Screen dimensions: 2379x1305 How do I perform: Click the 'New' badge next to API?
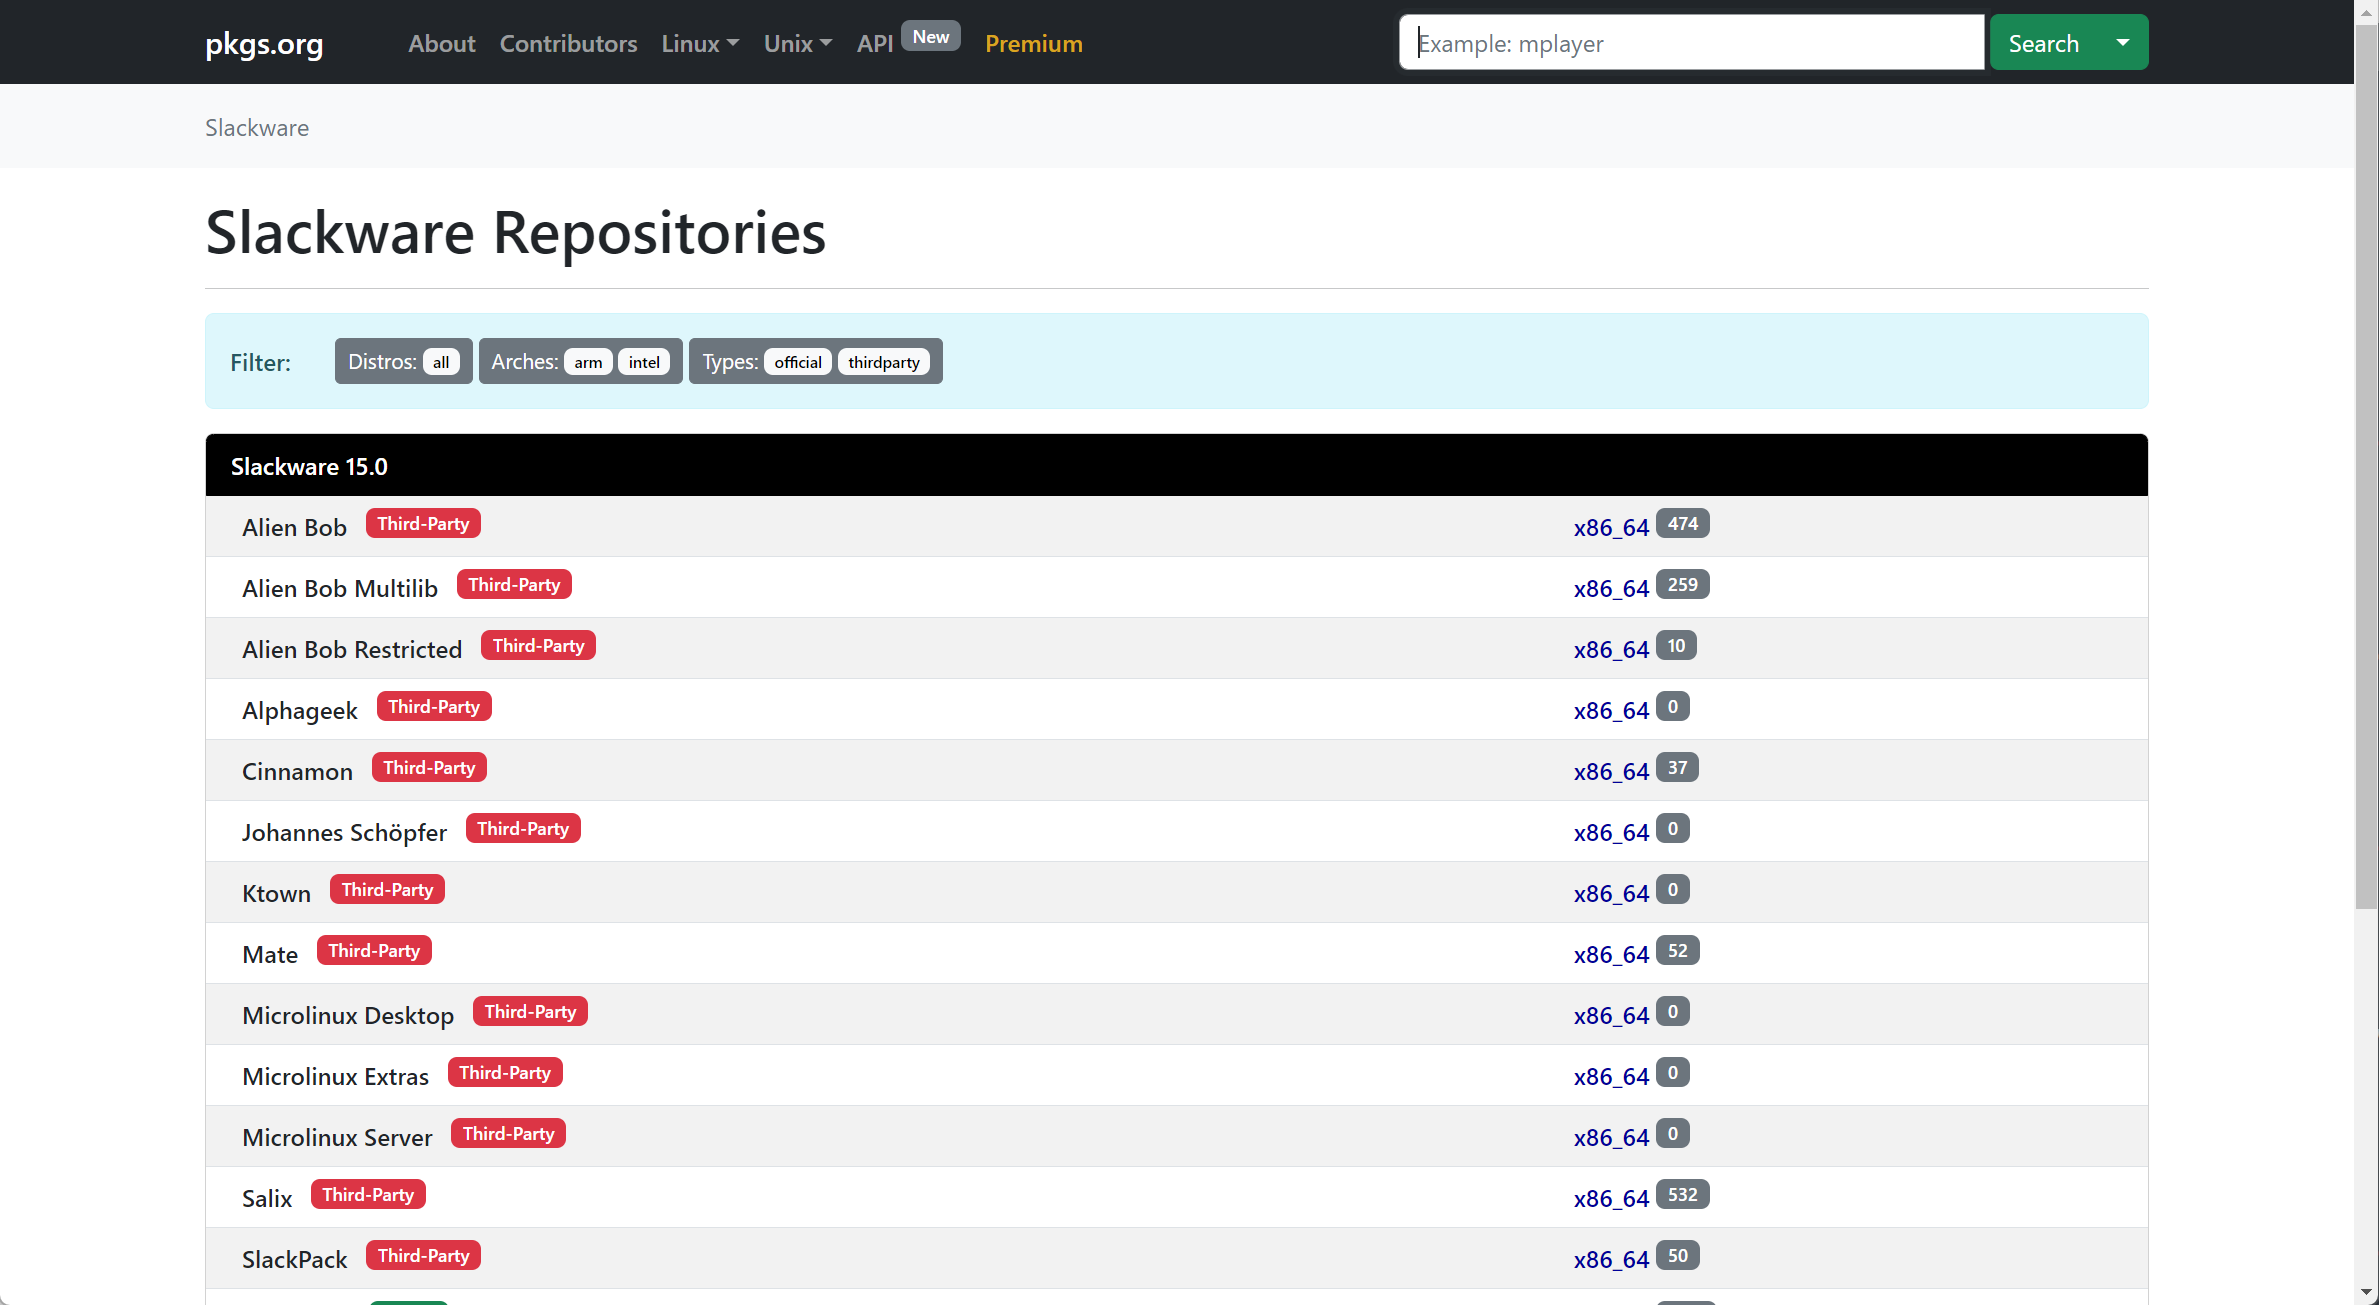(930, 37)
